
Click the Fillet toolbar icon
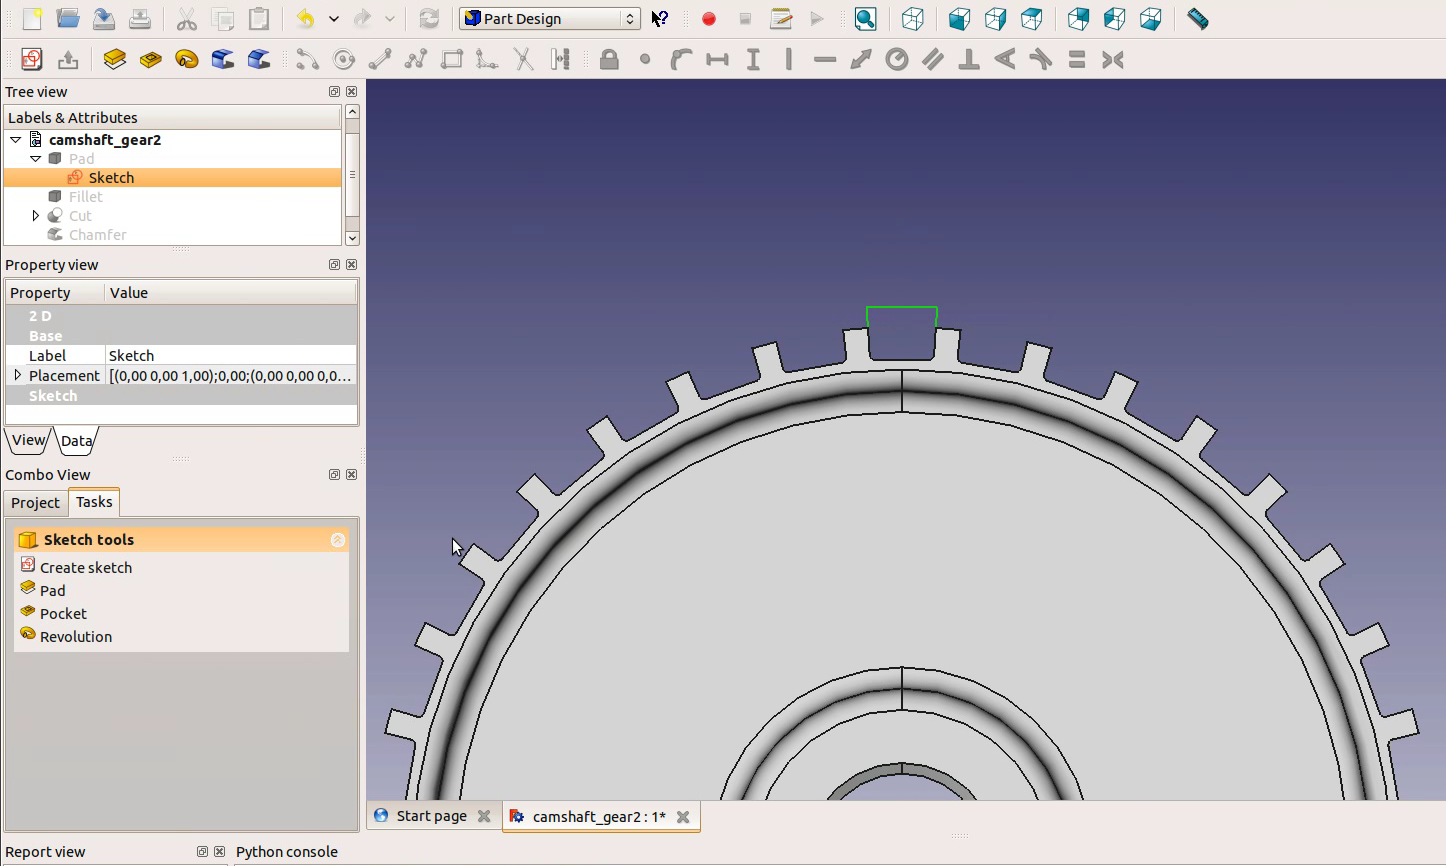click(x=223, y=60)
